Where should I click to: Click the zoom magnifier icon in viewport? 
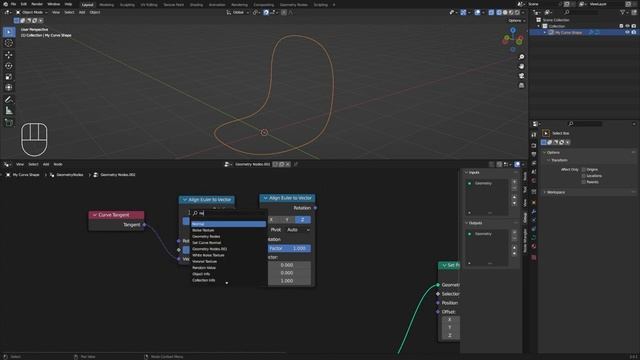click(x=521, y=57)
